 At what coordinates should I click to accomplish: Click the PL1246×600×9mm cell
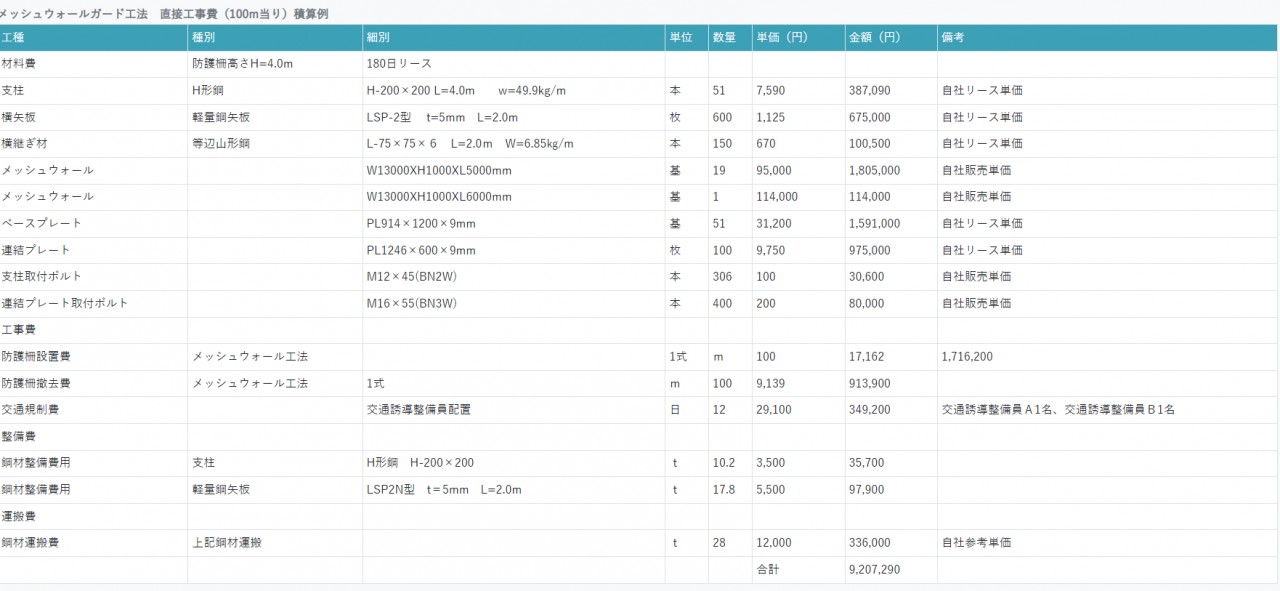coord(421,250)
